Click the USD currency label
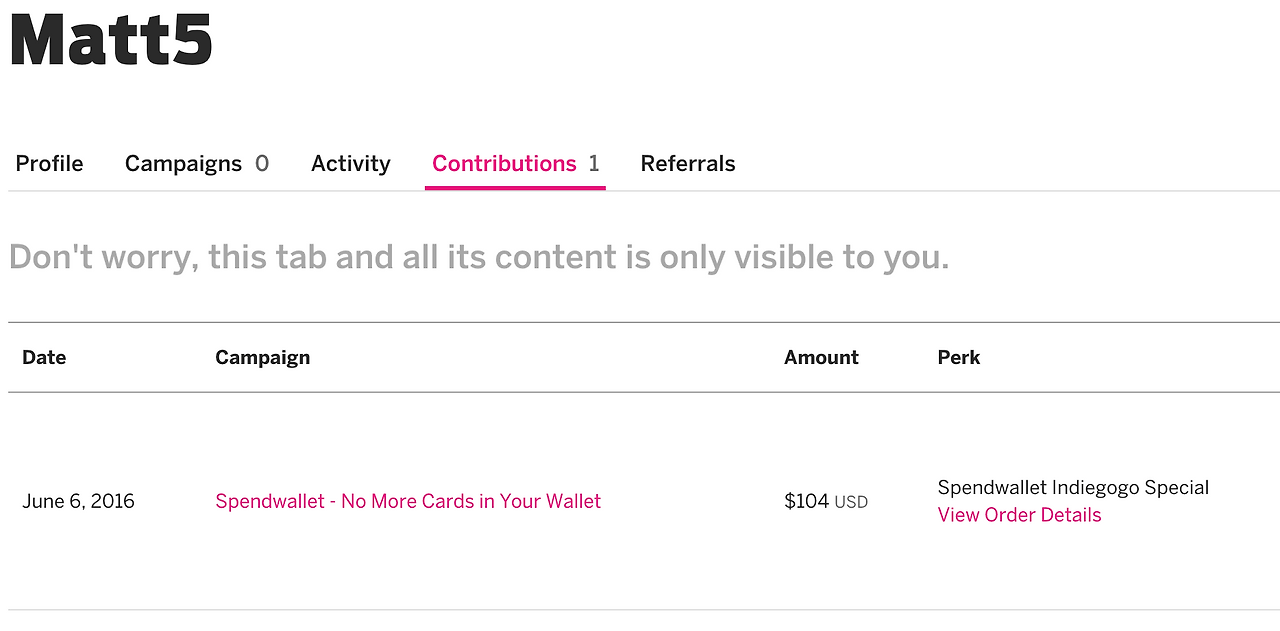Image resolution: width=1280 pixels, height=631 pixels. click(x=851, y=502)
